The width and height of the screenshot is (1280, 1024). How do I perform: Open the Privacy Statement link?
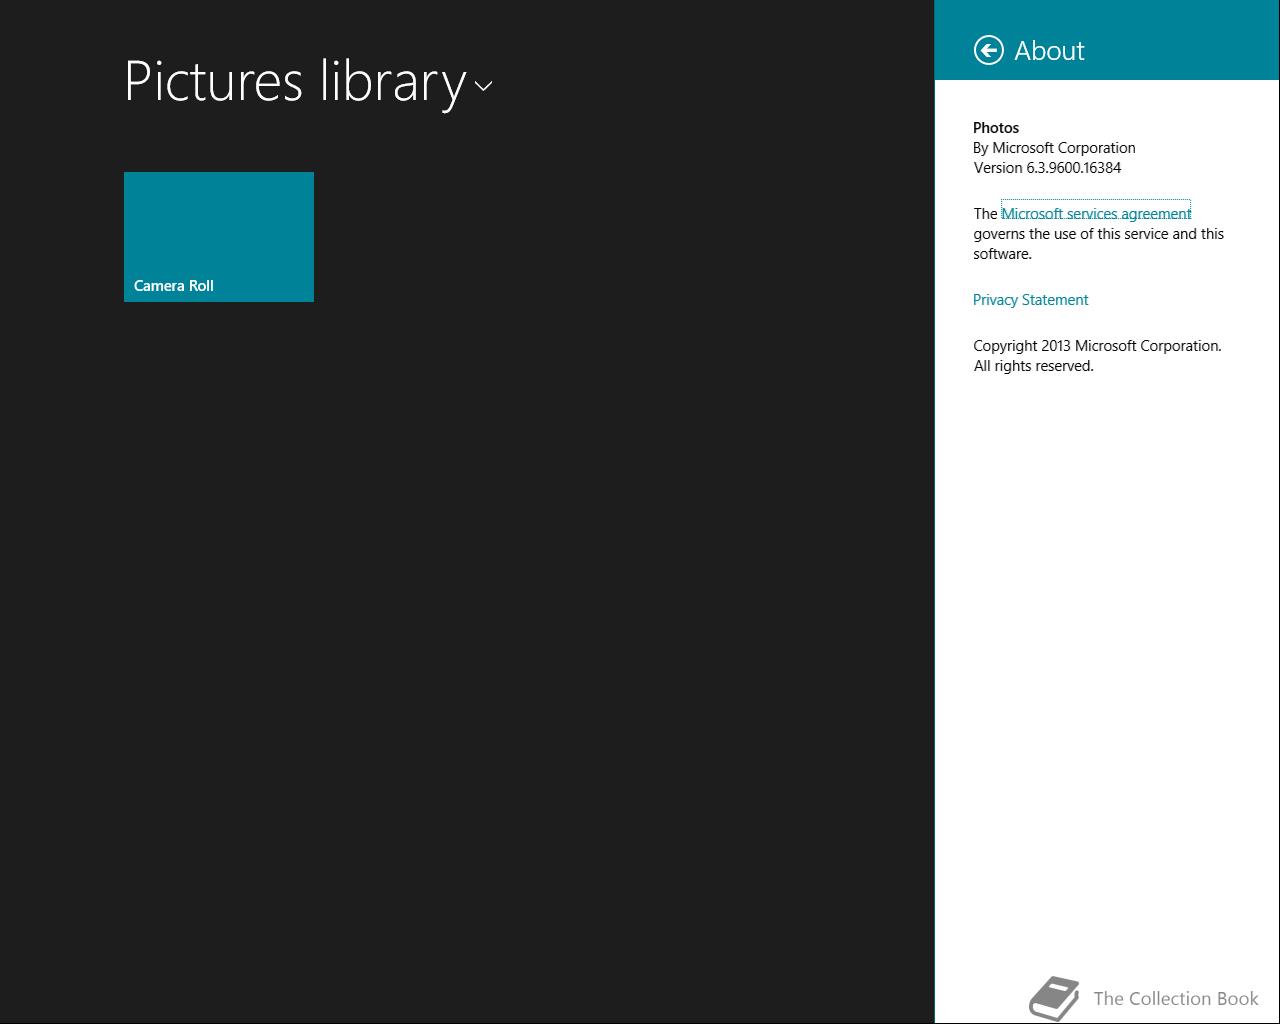1030,300
